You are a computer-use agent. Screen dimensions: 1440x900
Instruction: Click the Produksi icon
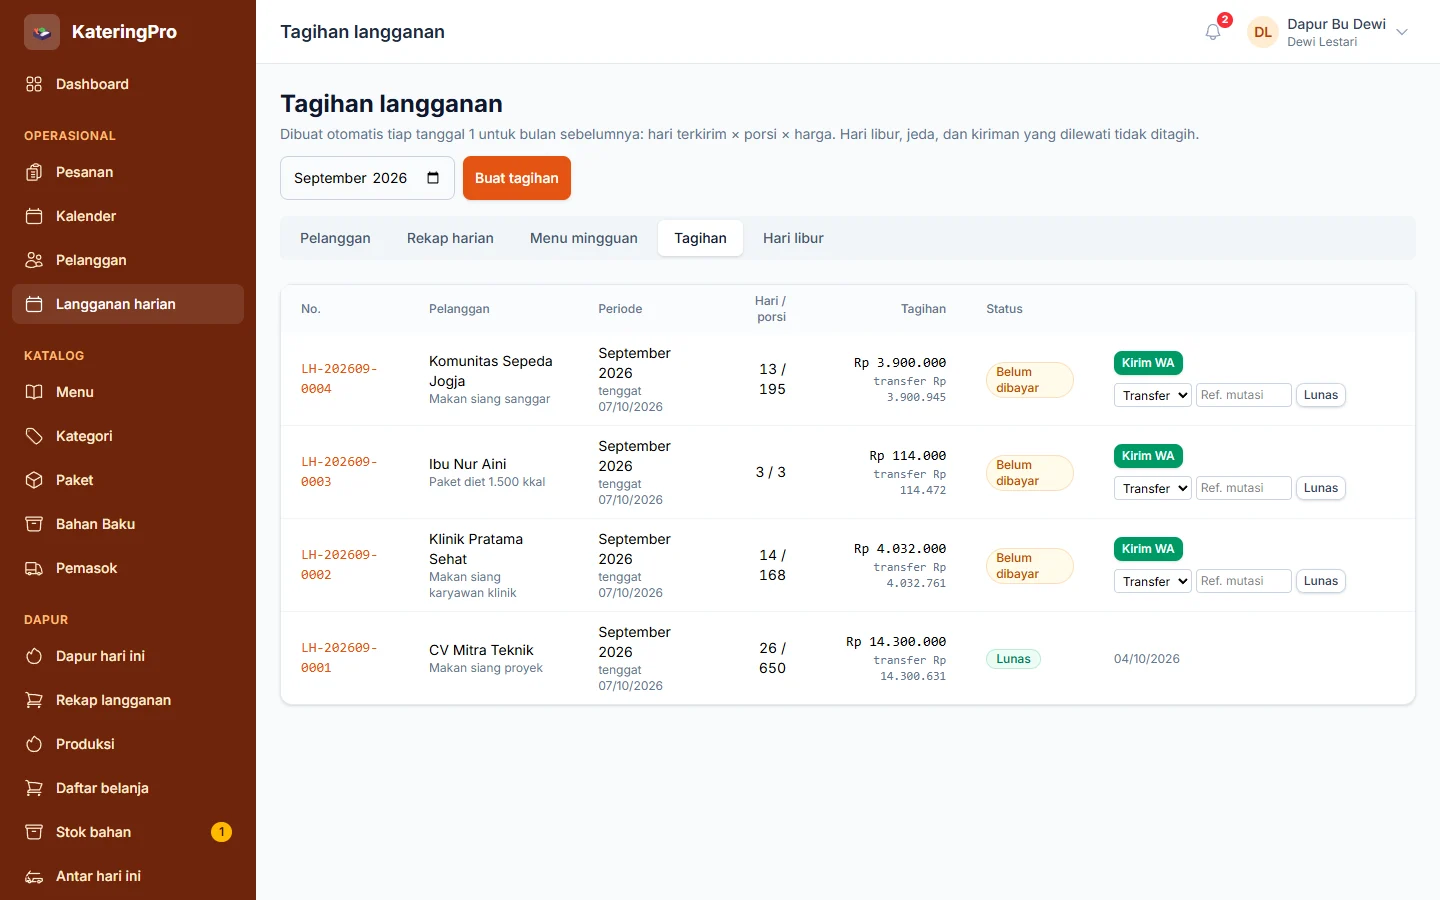[34, 744]
